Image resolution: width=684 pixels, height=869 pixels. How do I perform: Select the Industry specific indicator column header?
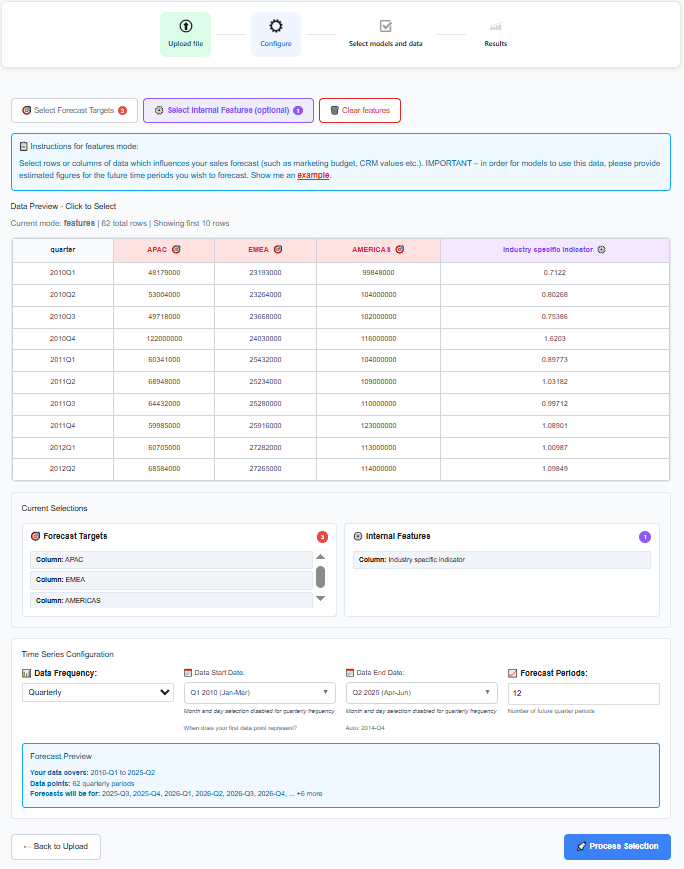[x=555, y=250]
